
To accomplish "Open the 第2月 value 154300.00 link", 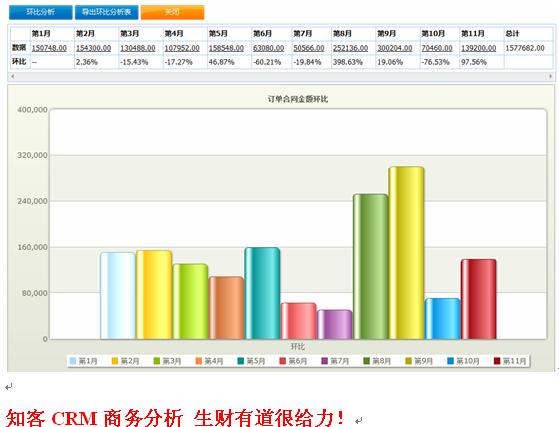I will click(93, 48).
